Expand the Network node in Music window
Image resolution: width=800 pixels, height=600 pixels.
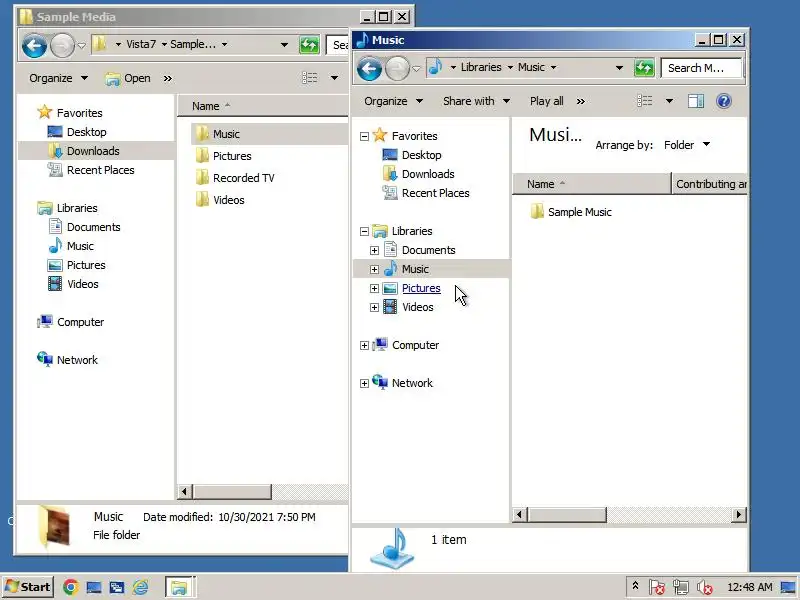[x=364, y=384]
